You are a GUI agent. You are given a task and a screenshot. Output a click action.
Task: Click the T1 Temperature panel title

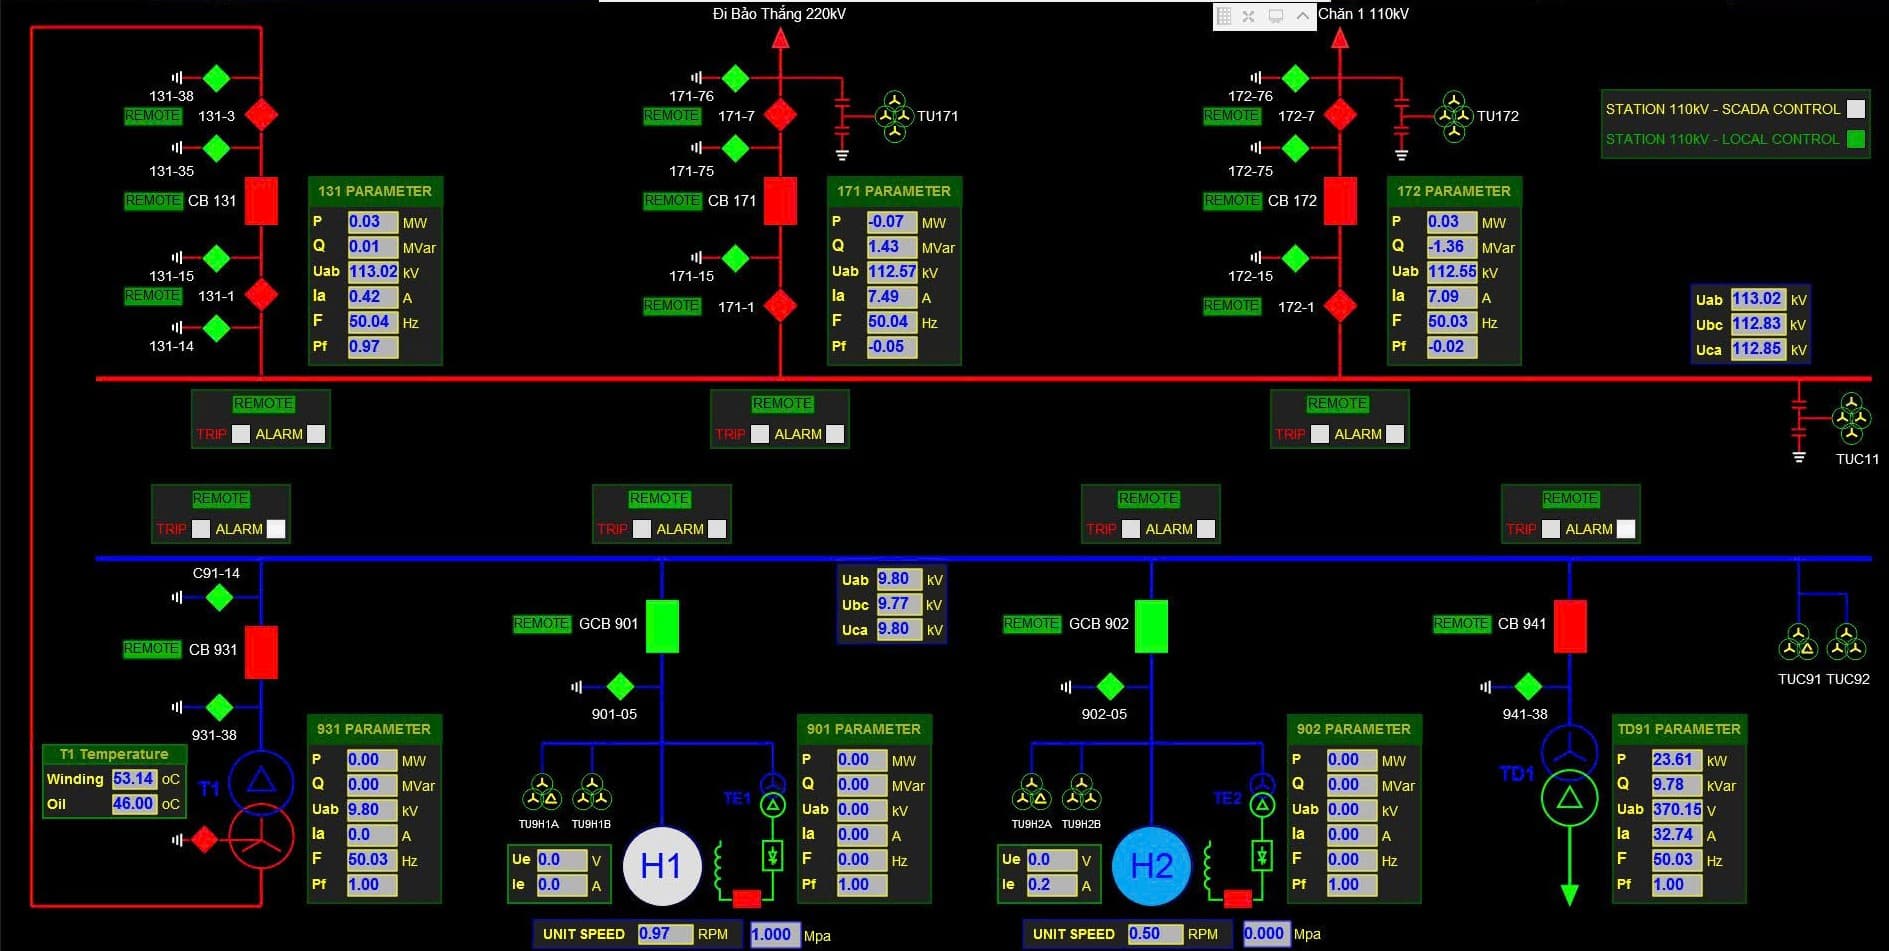pos(114,754)
